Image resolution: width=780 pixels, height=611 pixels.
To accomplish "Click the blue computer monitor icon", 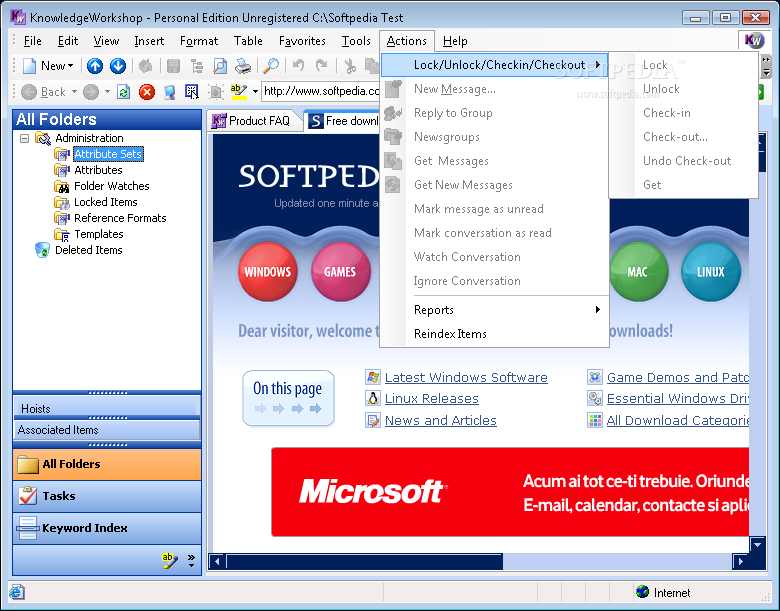I will 170,92.
